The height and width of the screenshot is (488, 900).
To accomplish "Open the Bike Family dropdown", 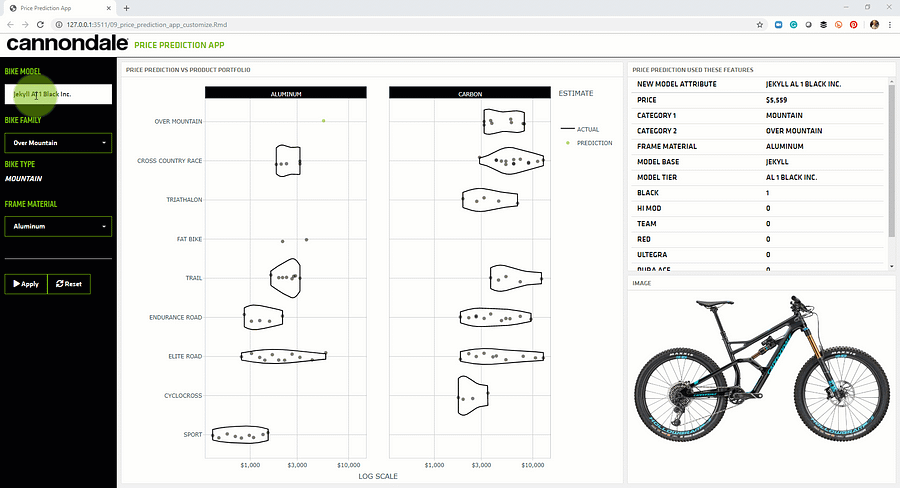I will coord(58,143).
